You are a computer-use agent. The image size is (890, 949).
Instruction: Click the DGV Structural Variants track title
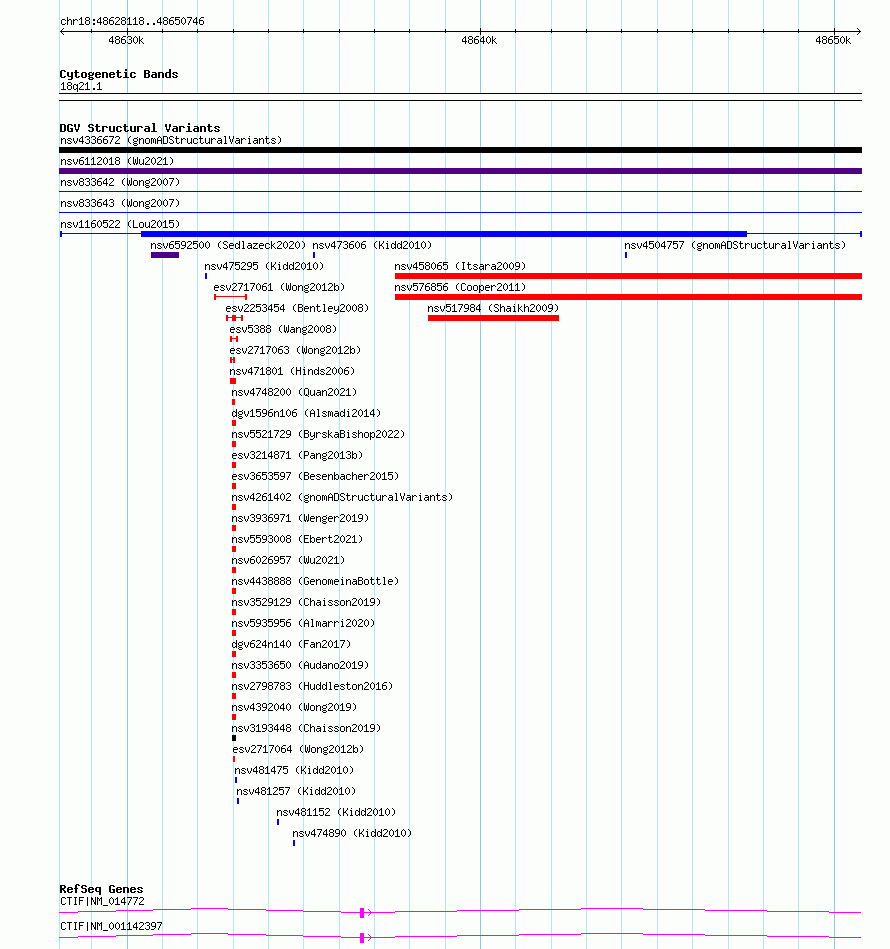[140, 128]
